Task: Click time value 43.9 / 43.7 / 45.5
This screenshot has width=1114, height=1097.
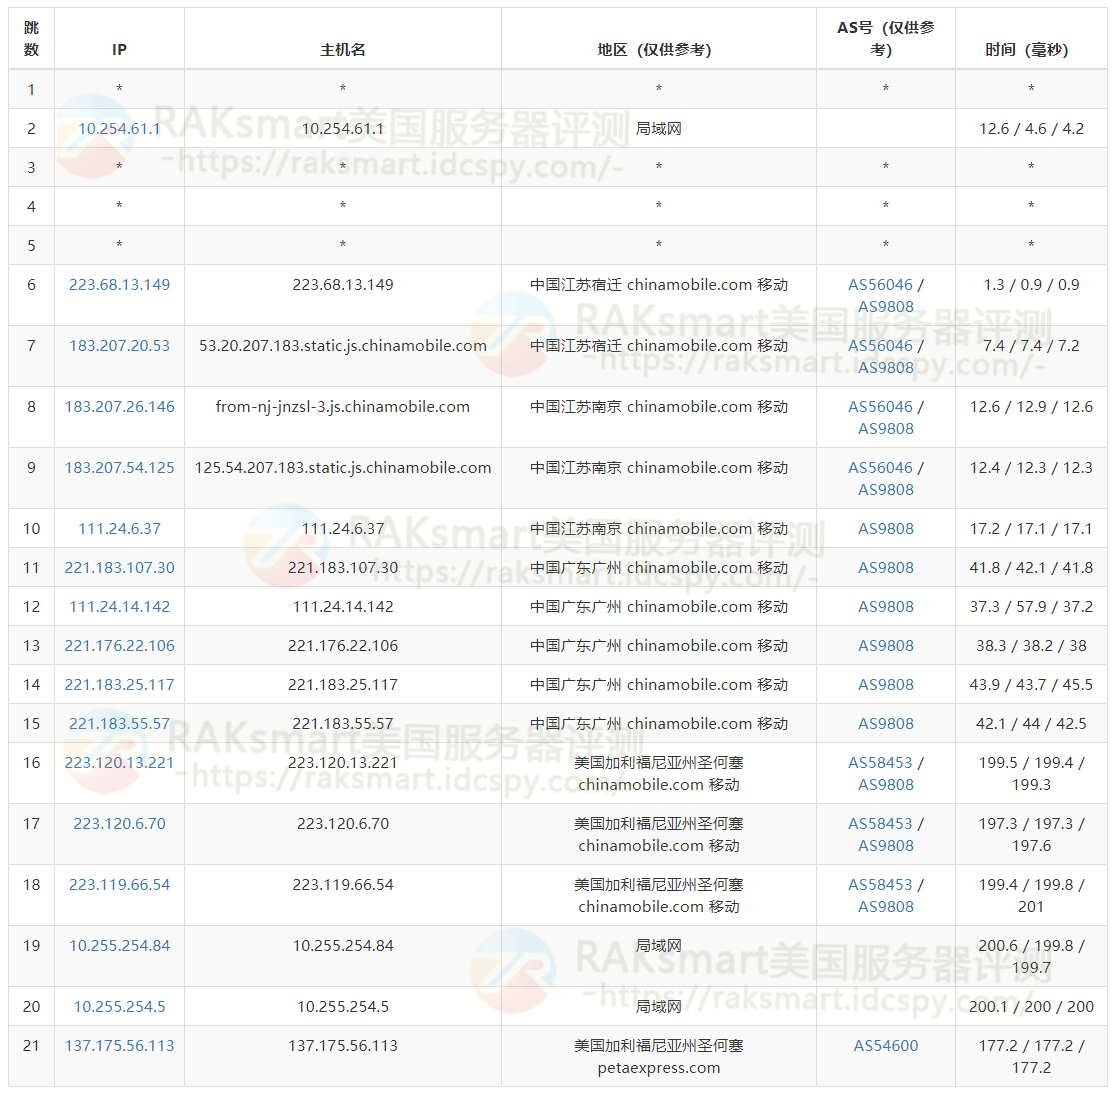Action: [x=1032, y=686]
